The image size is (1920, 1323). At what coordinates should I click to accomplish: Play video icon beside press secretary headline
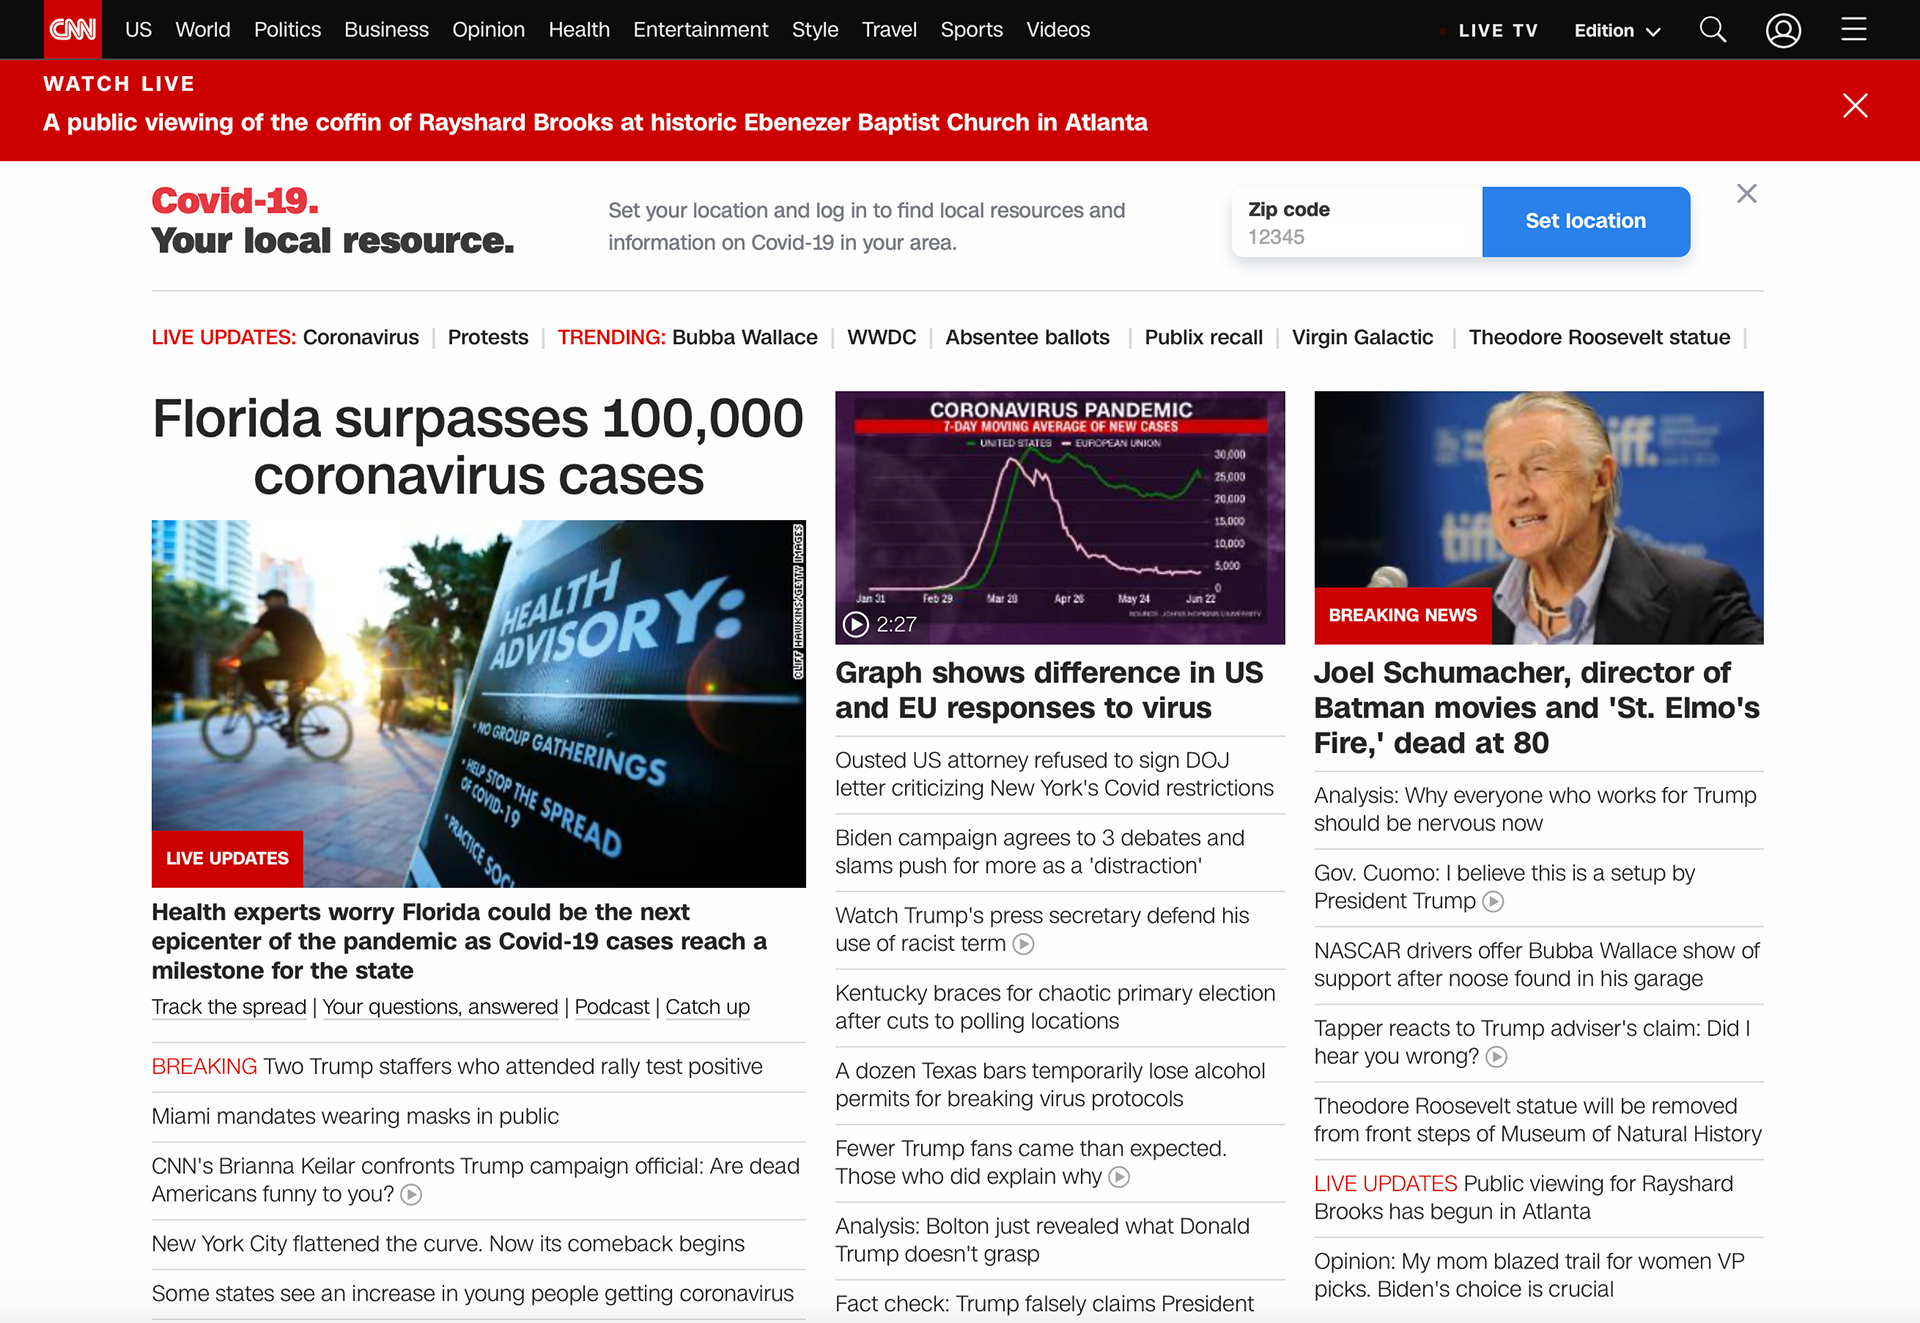coord(1023,944)
